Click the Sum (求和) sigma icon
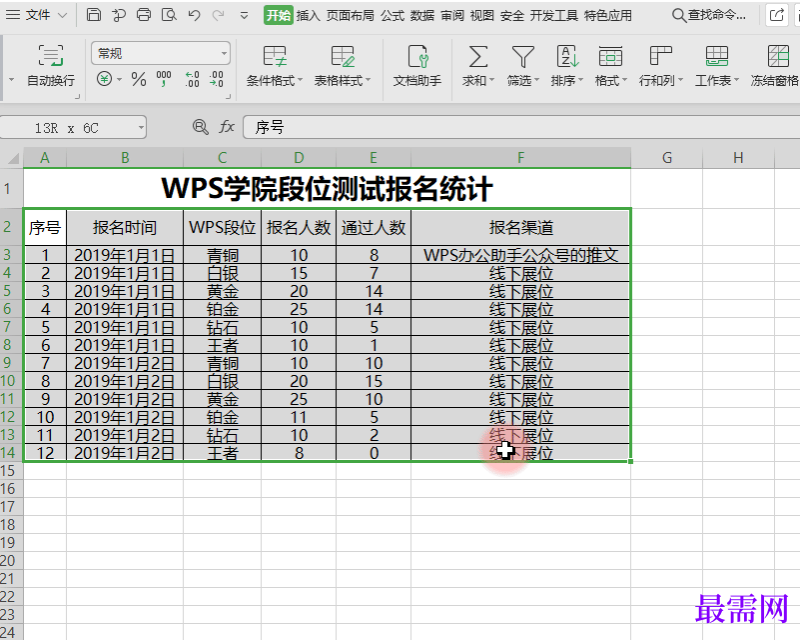The height and width of the screenshot is (640, 807). point(478,57)
